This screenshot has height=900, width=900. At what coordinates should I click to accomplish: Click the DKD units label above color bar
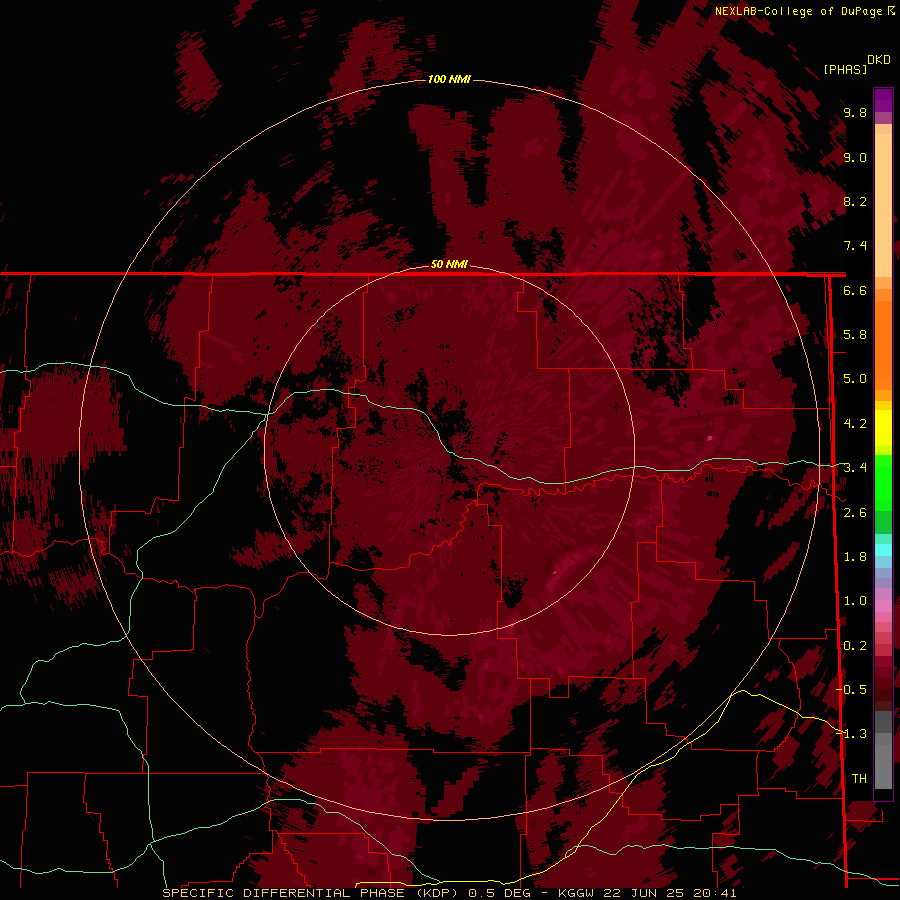pos(879,60)
